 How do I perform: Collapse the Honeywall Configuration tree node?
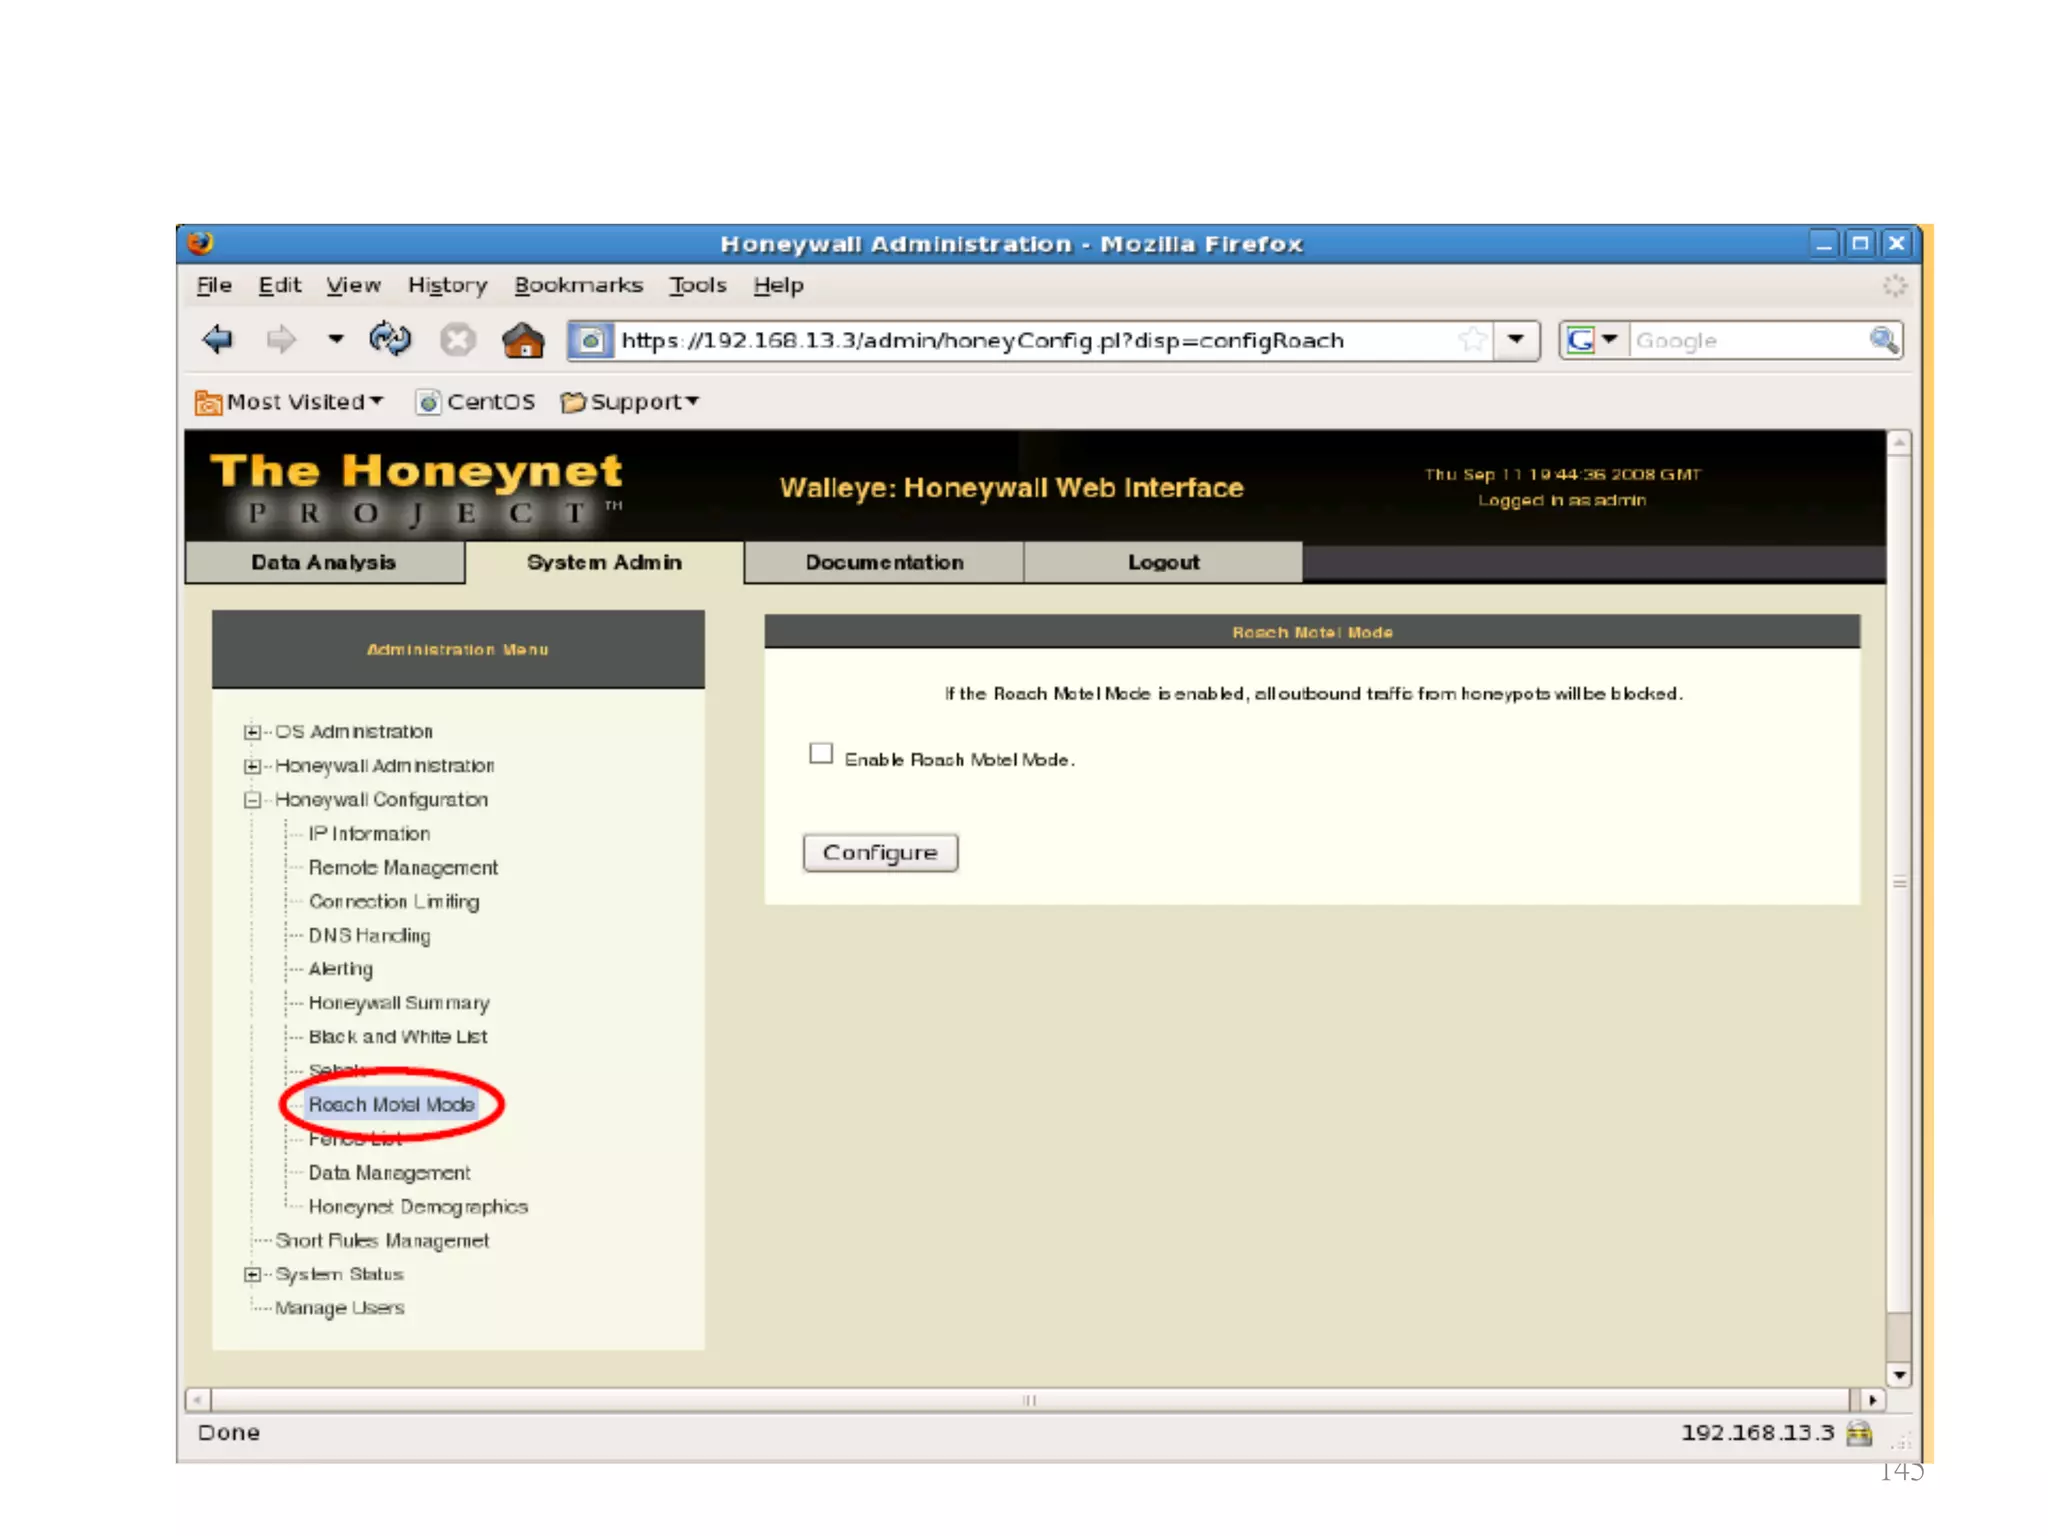pyautogui.click(x=252, y=800)
